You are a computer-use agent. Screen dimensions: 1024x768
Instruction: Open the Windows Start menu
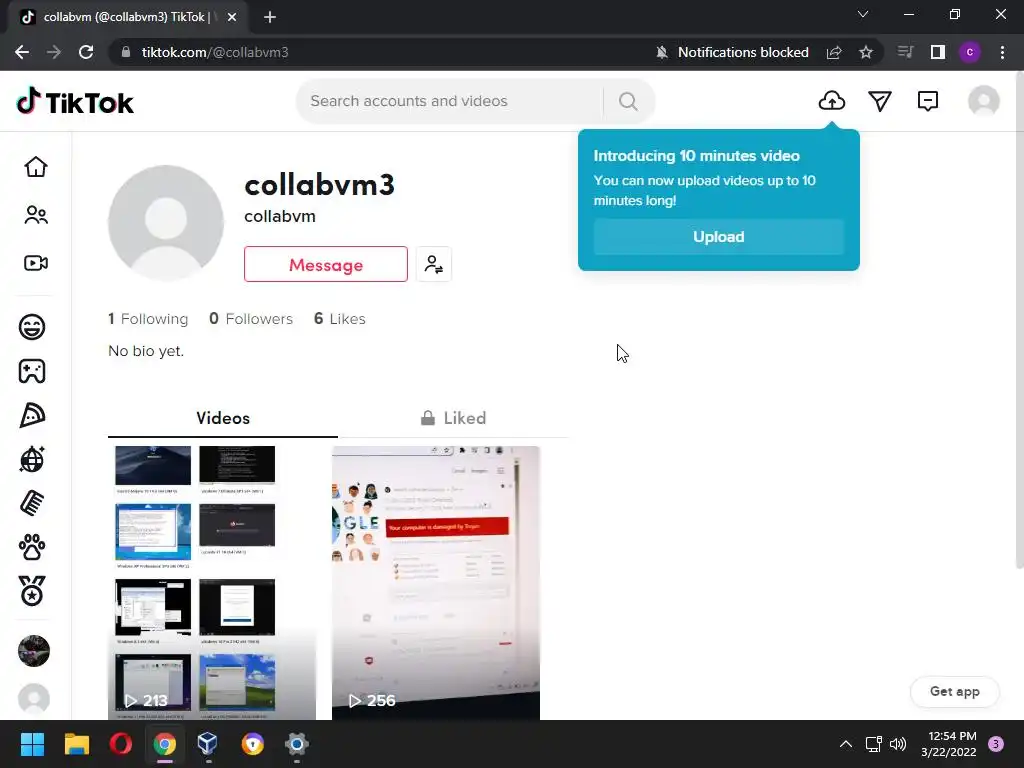pos(32,744)
